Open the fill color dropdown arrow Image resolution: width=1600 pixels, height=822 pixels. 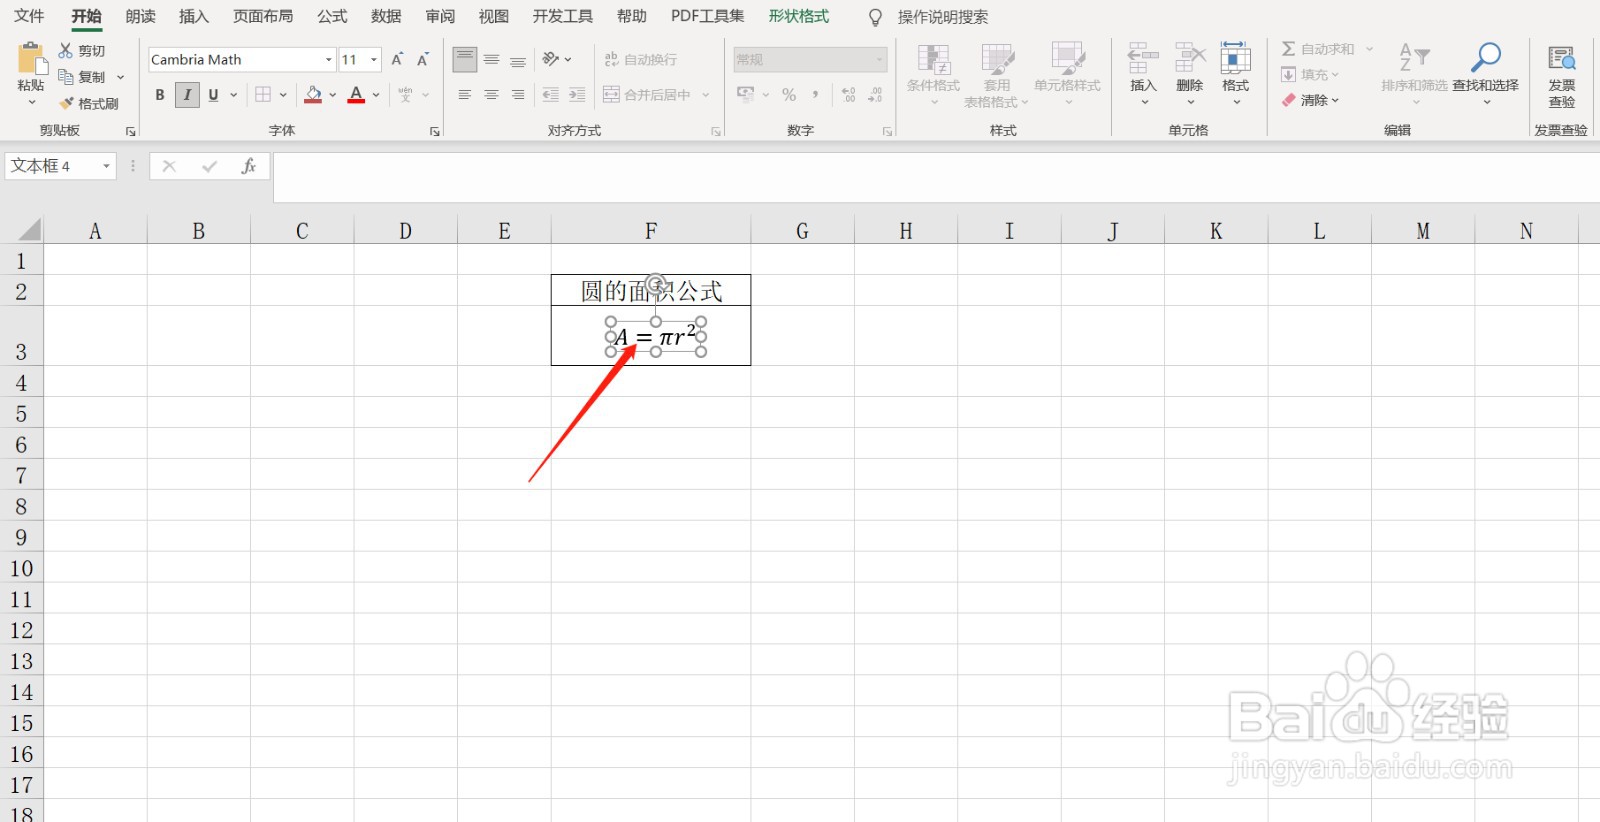click(x=333, y=95)
